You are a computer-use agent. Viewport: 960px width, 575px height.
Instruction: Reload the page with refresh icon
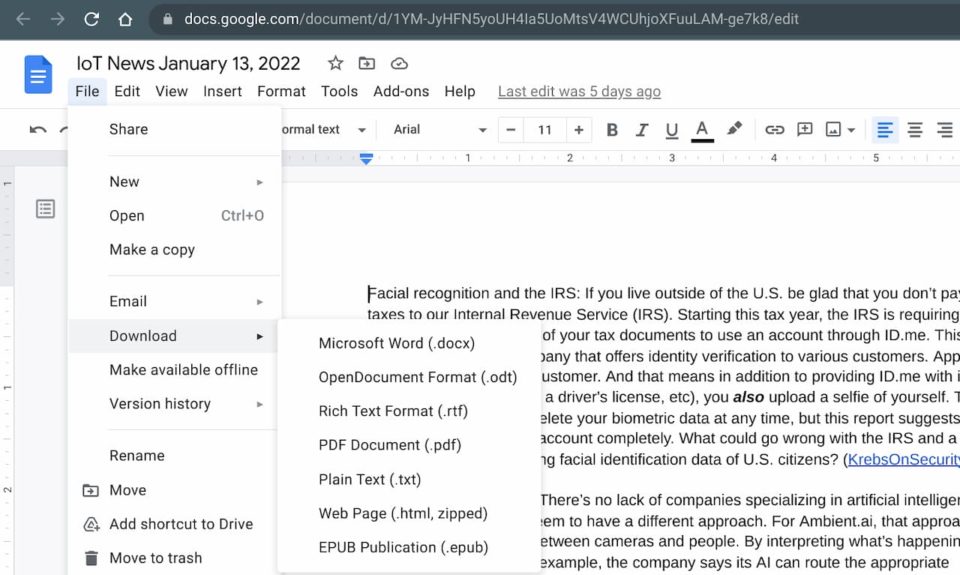tap(91, 19)
